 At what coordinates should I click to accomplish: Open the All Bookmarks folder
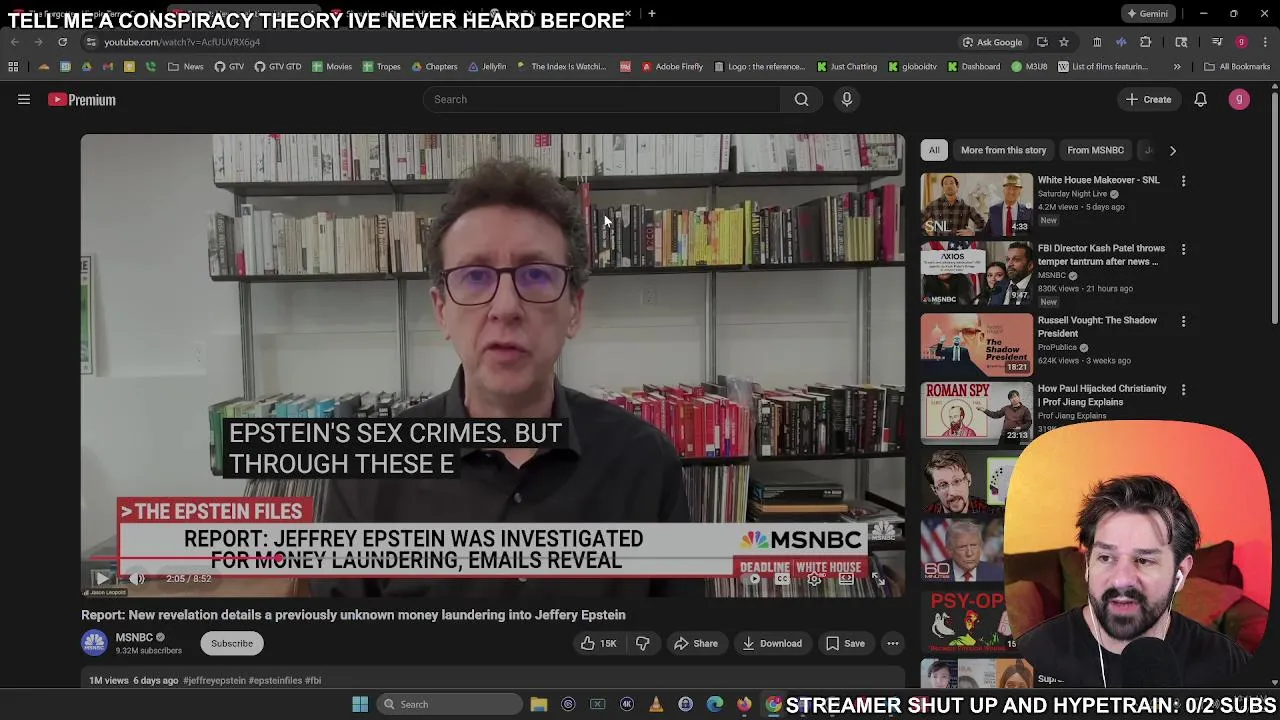click(x=1237, y=67)
